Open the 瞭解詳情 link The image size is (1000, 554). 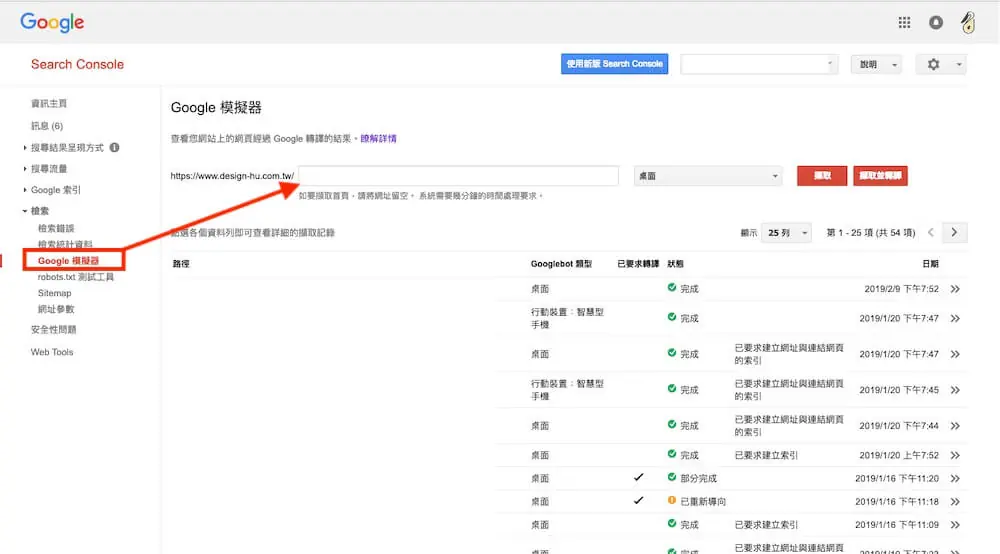pos(378,138)
